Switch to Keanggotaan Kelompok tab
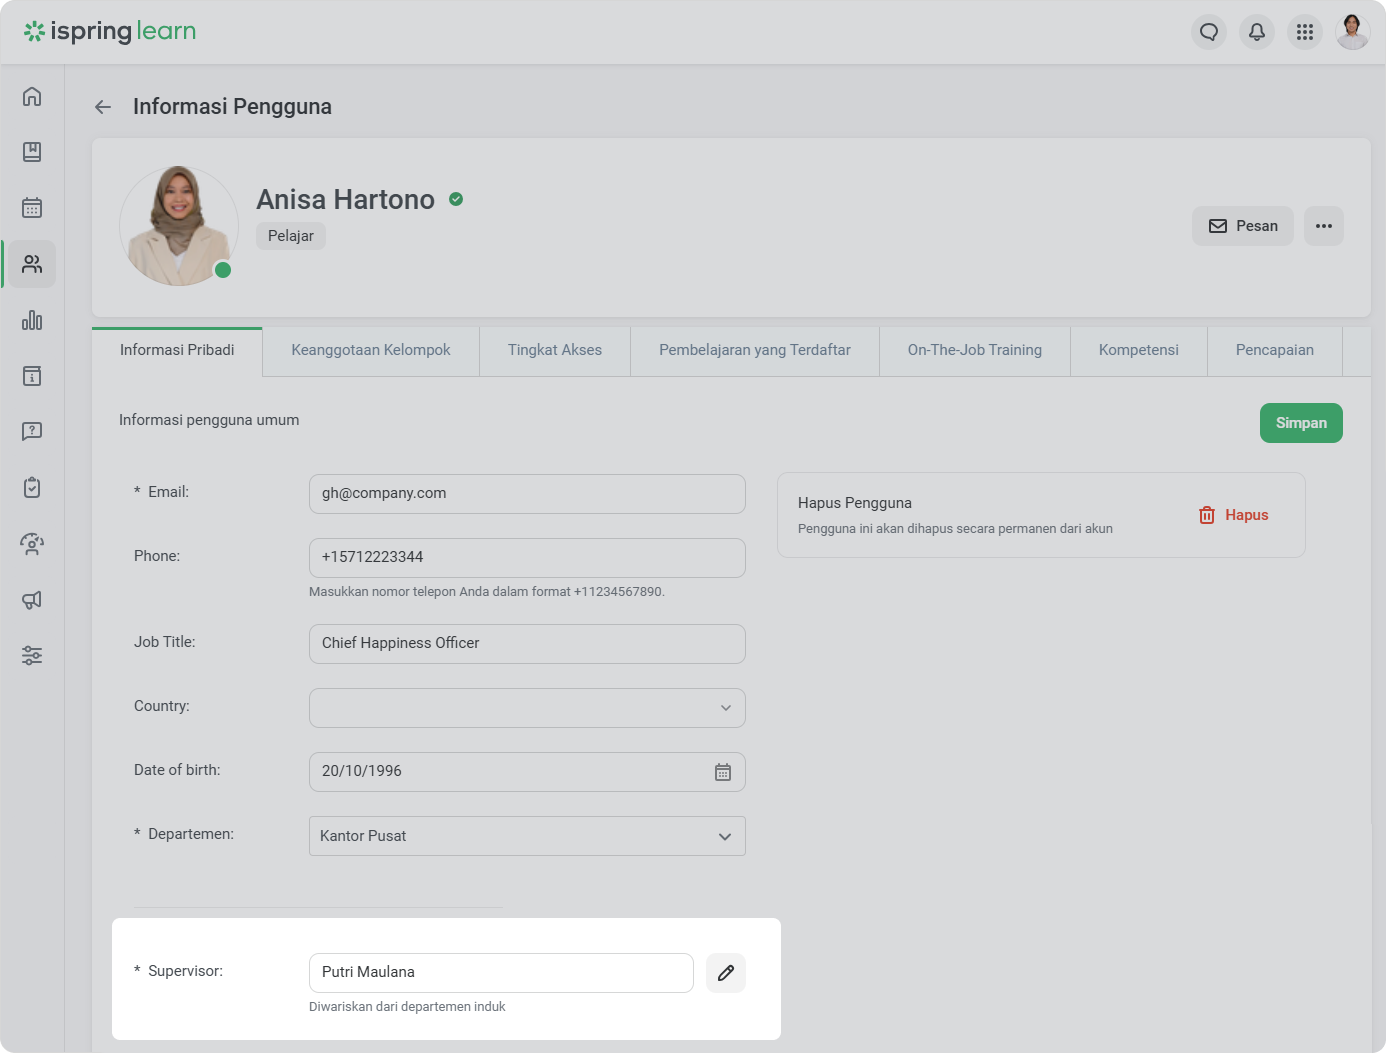Viewport: 1386px width, 1053px height. pos(371,350)
